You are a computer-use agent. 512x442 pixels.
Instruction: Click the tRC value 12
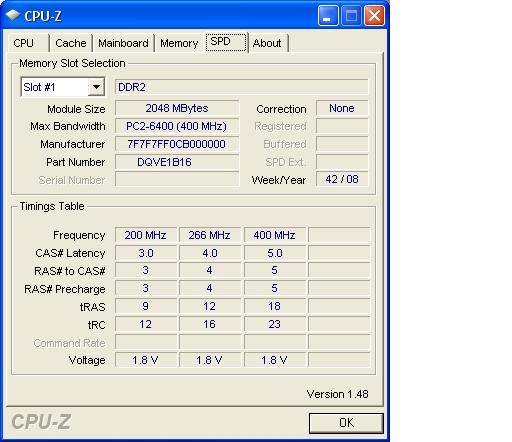[x=146, y=324]
